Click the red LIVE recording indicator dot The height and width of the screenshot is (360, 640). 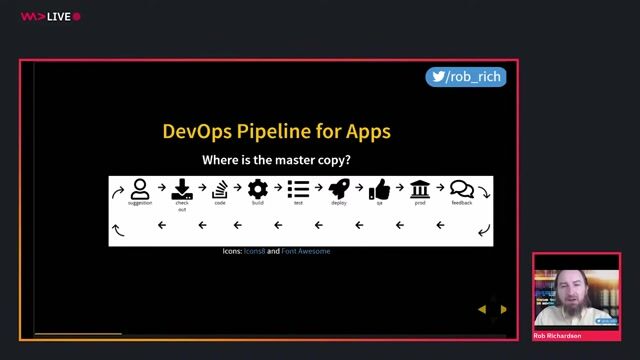(77, 17)
